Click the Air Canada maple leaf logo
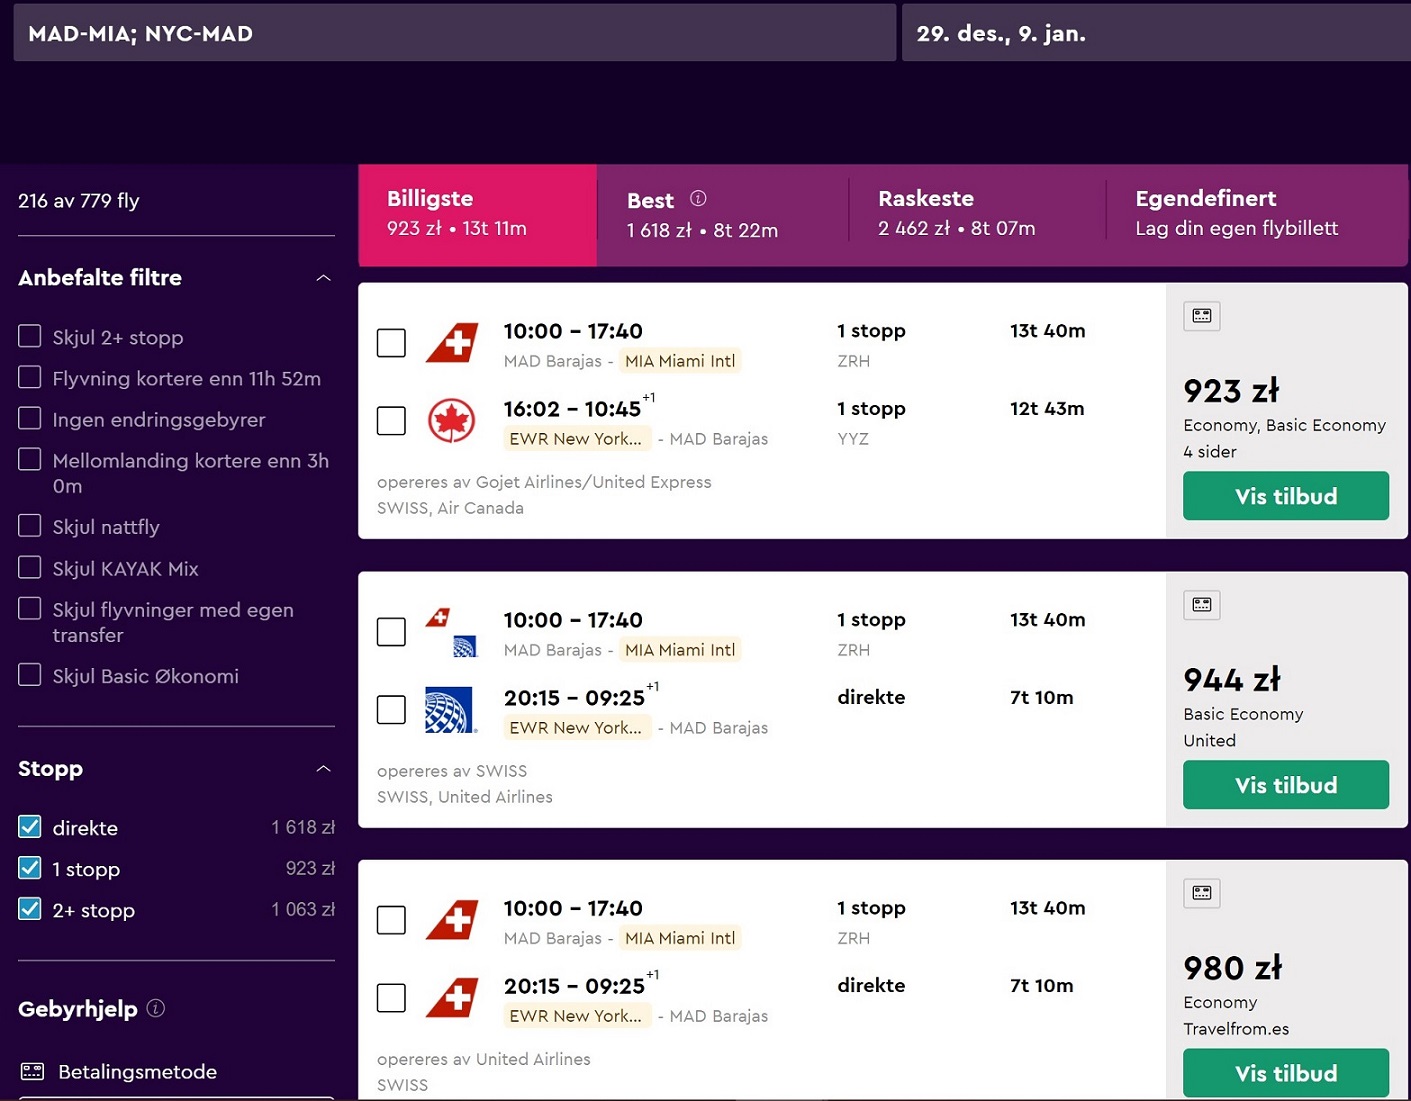This screenshot has width=1411, height=1101. [x=451, y=420]
